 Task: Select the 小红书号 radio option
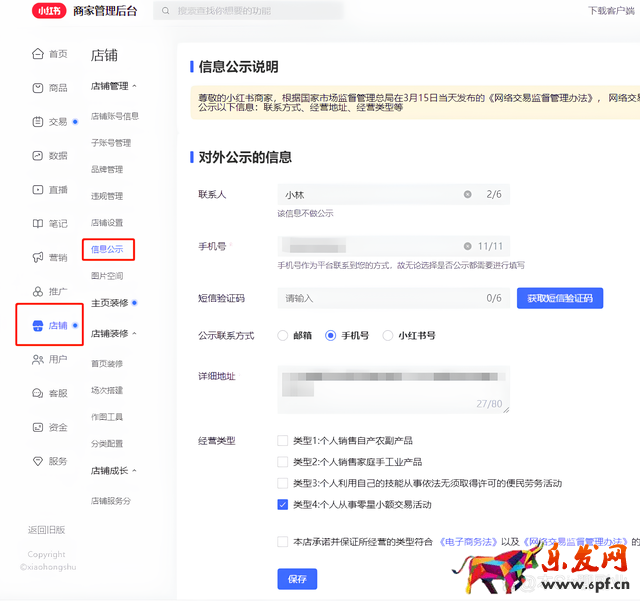click(389, 336)
